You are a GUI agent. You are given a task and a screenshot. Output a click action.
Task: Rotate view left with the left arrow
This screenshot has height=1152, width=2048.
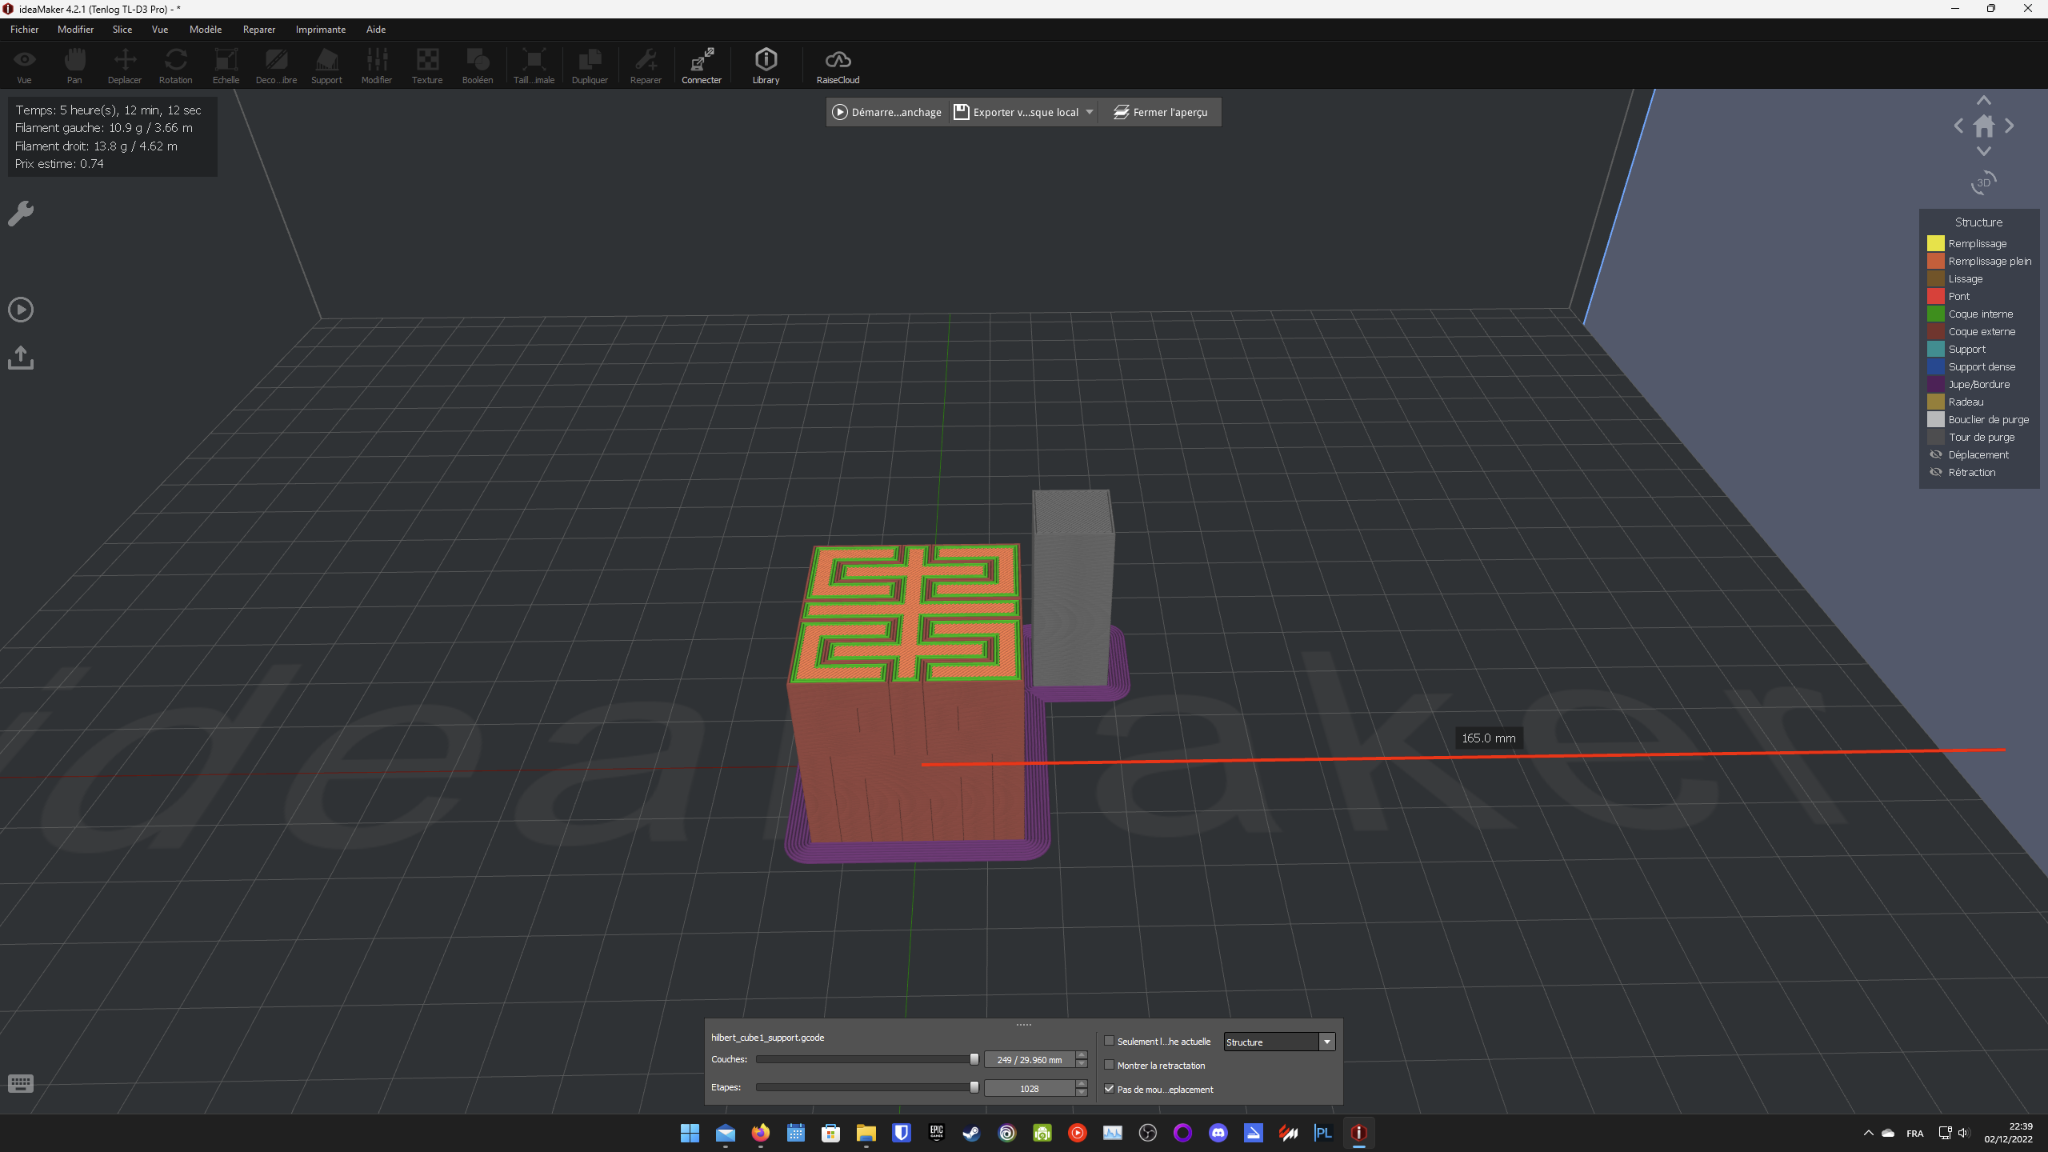pos(1959,126)
